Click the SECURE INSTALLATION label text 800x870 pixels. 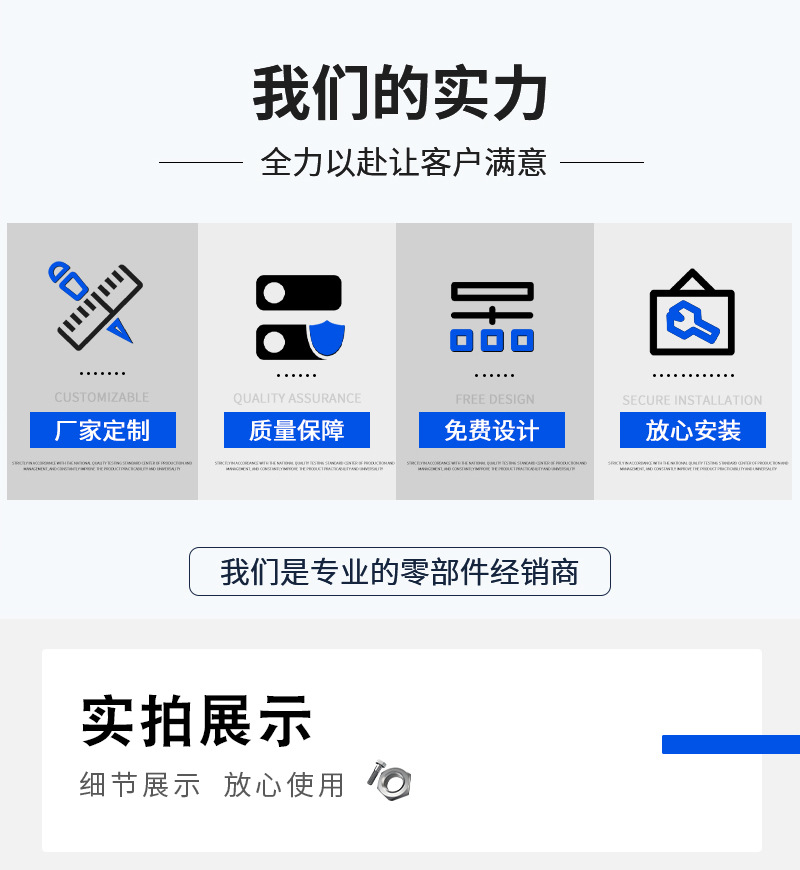click(x=692, y=400)
